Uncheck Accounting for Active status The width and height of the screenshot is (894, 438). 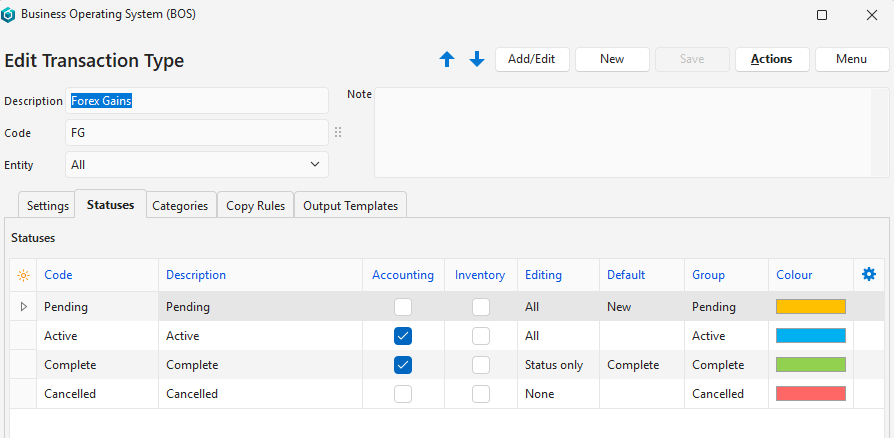[x=403, y=336]
